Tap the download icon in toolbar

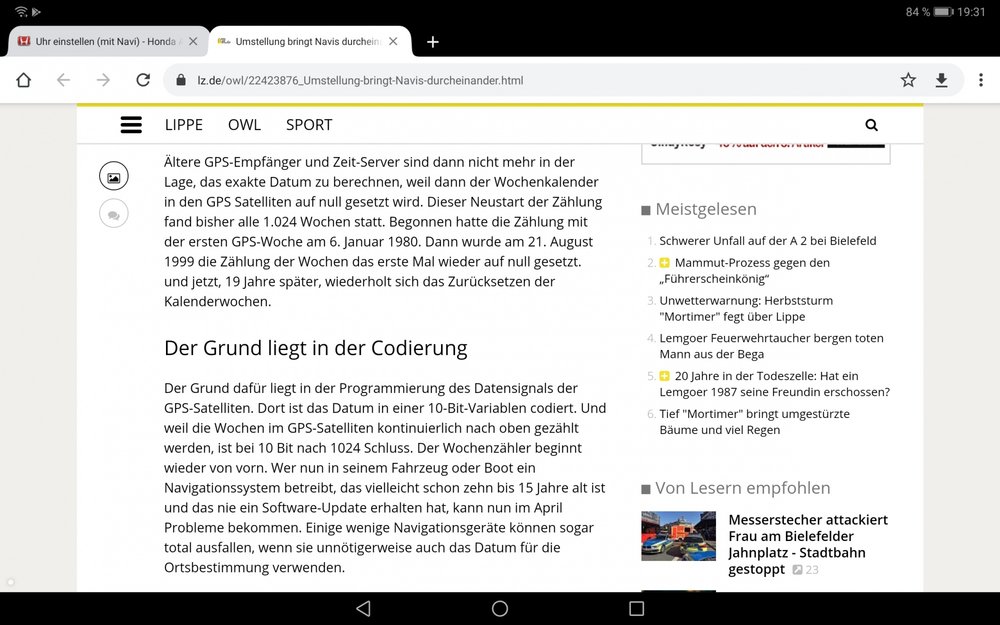coord(941,80)
